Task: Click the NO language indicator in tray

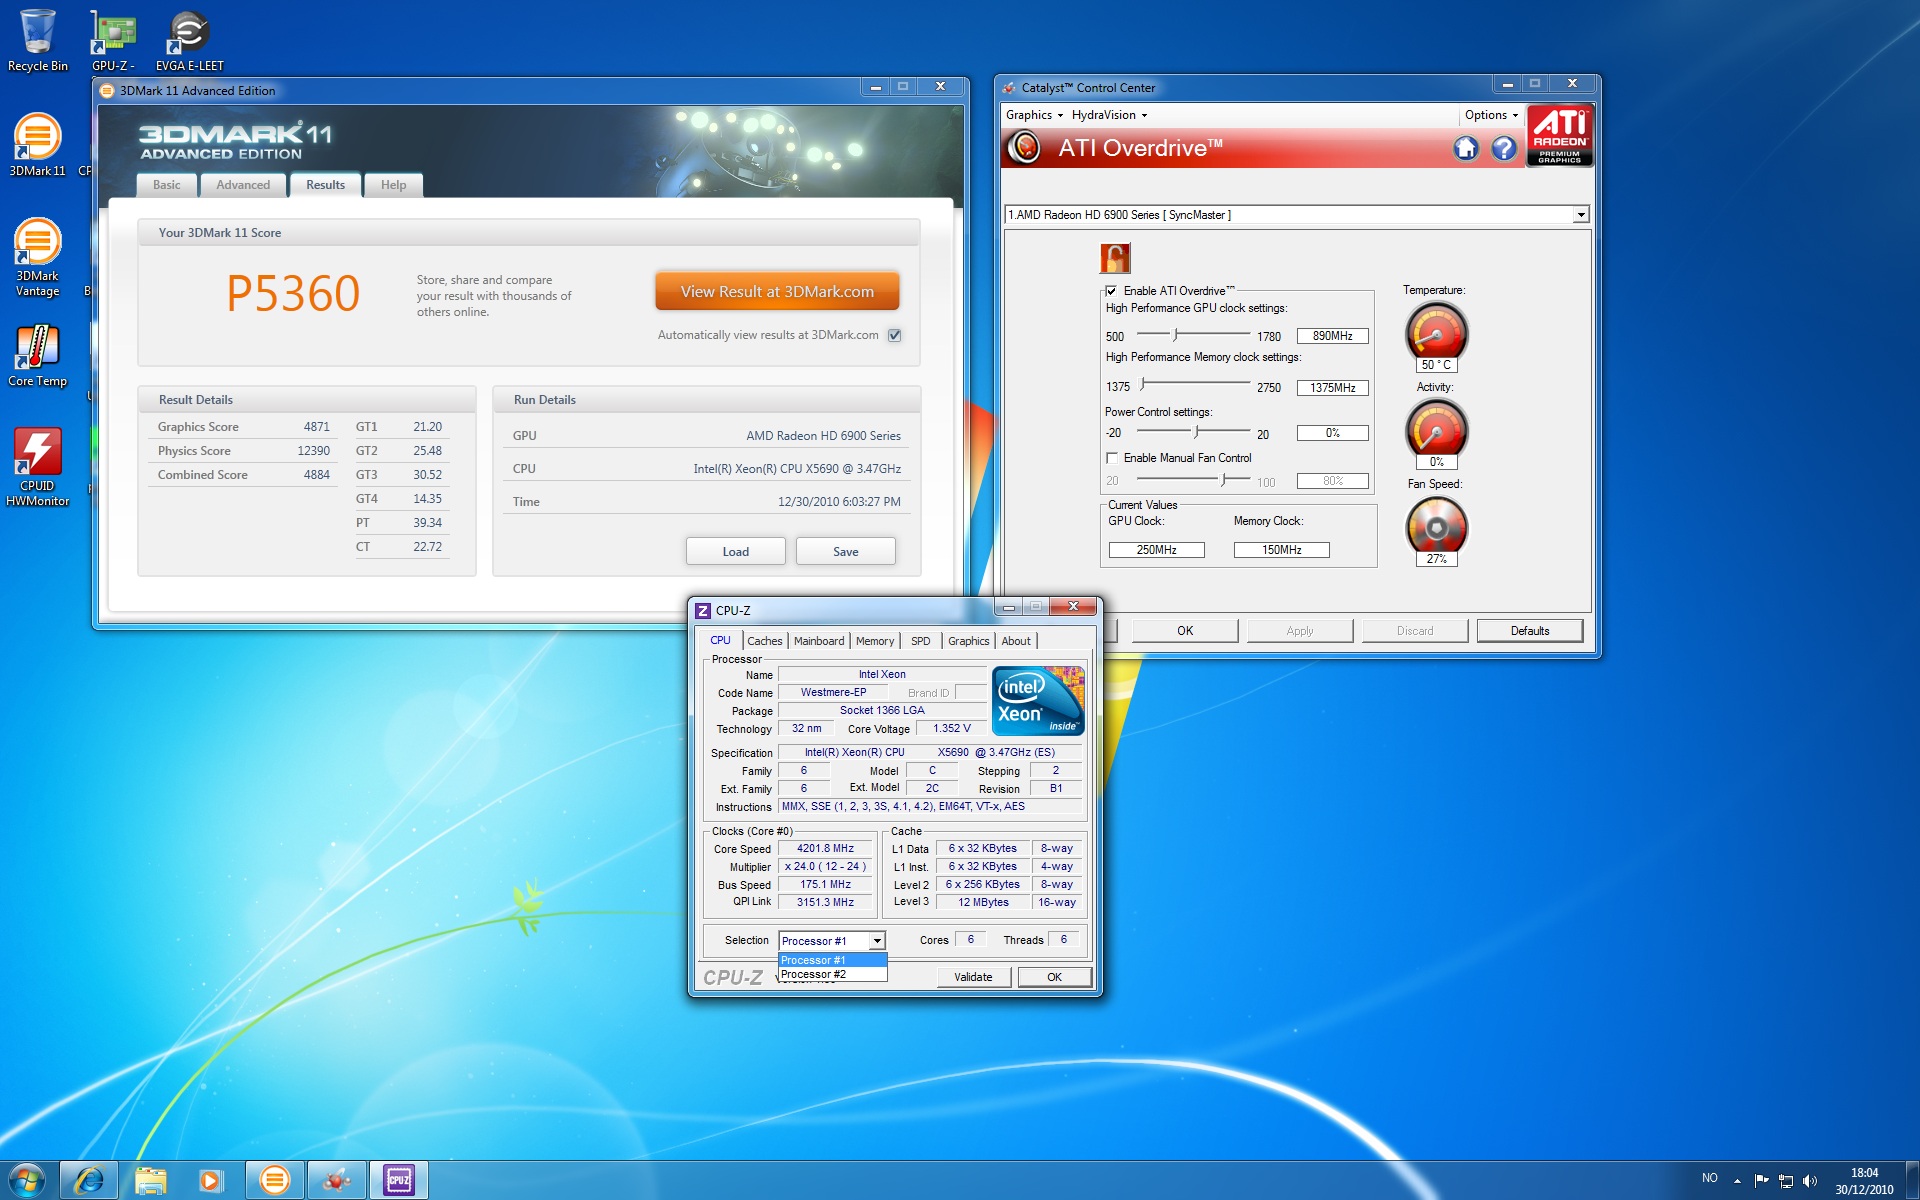Action: (1710, 1179)
